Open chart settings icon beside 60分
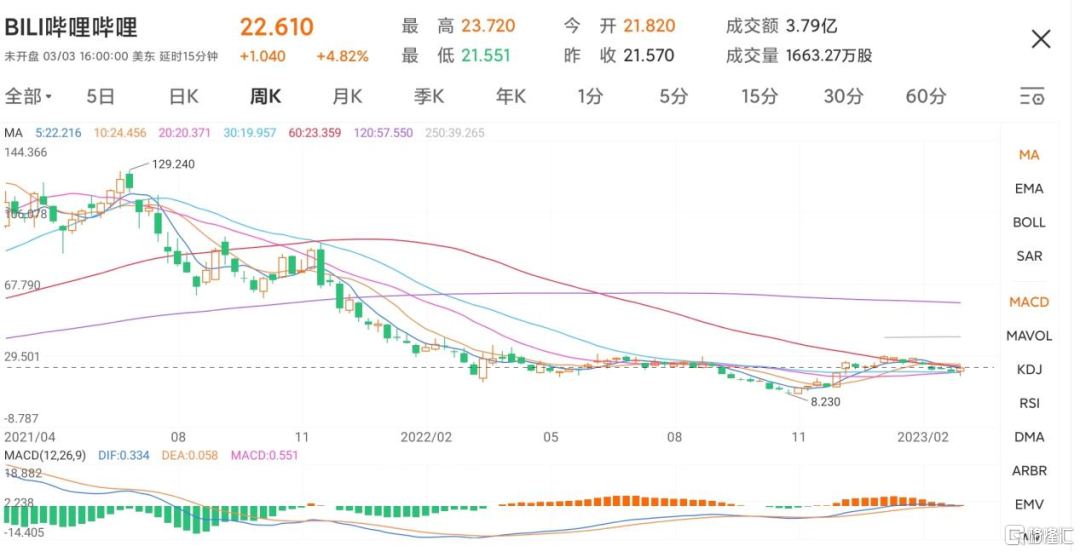Image resolution: width=1080 pixels, height=552 pixels. [x=1032, y=96]
